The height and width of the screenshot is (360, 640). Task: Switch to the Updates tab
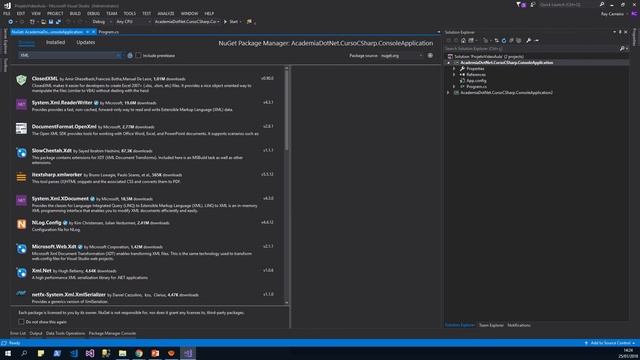(85, 42)
